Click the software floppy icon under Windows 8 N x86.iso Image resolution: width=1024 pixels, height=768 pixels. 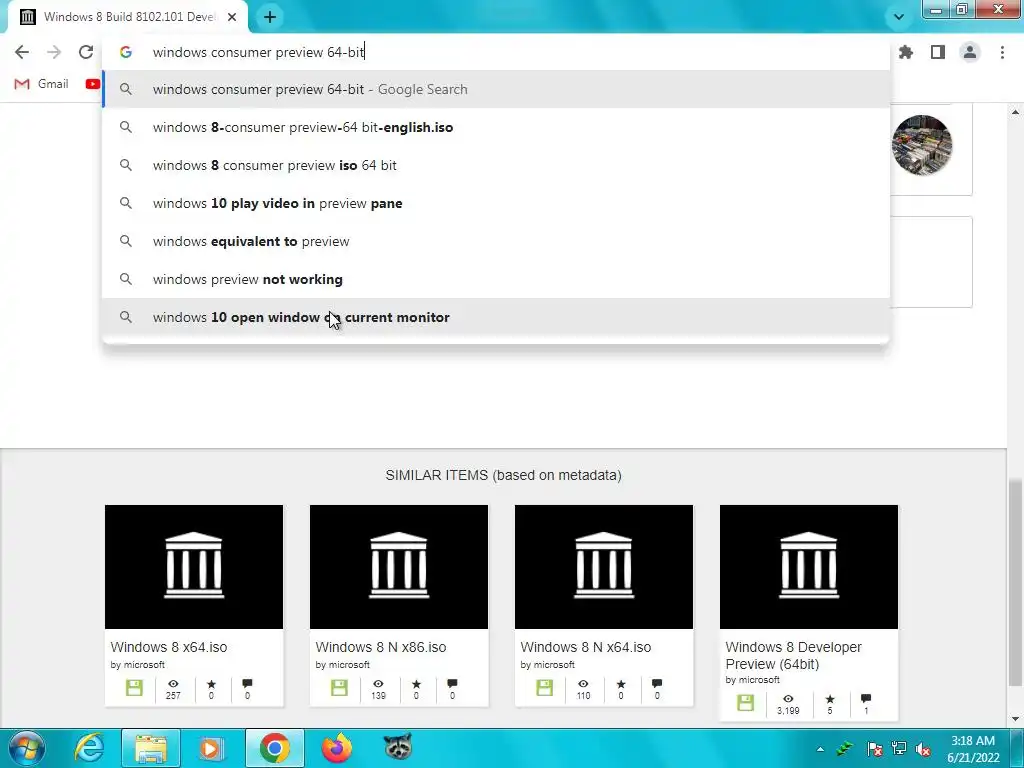(x=339, y=688)
